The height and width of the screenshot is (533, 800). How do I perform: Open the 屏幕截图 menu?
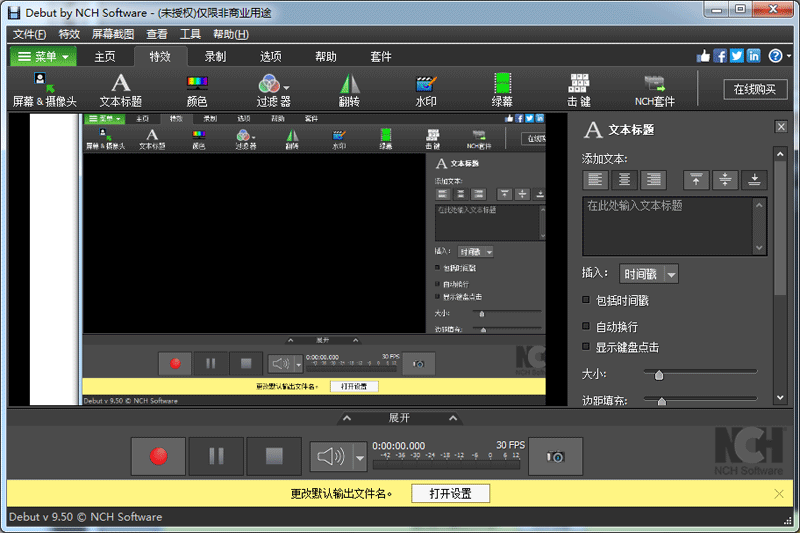point(113,34)
